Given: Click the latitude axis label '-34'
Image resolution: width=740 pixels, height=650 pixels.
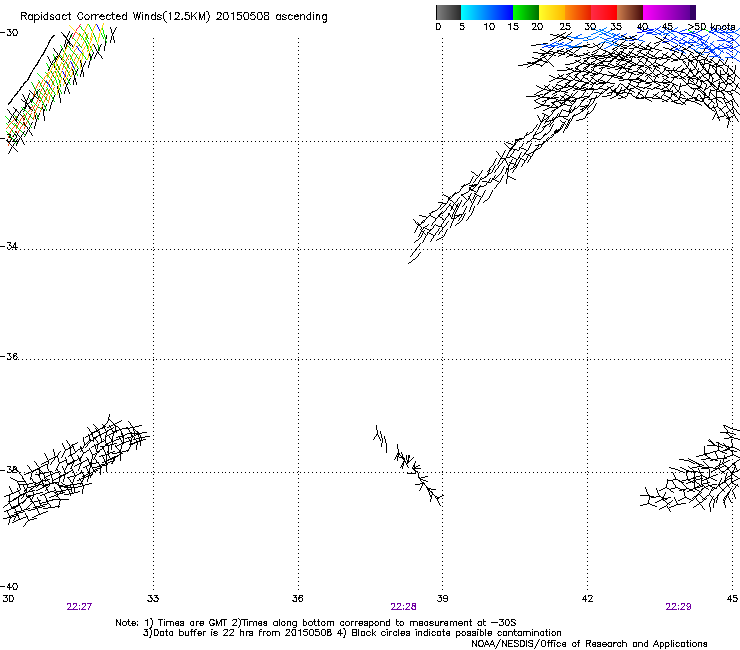Looking at the screenshot, I should pyautogui.click(x=9, y=246).
